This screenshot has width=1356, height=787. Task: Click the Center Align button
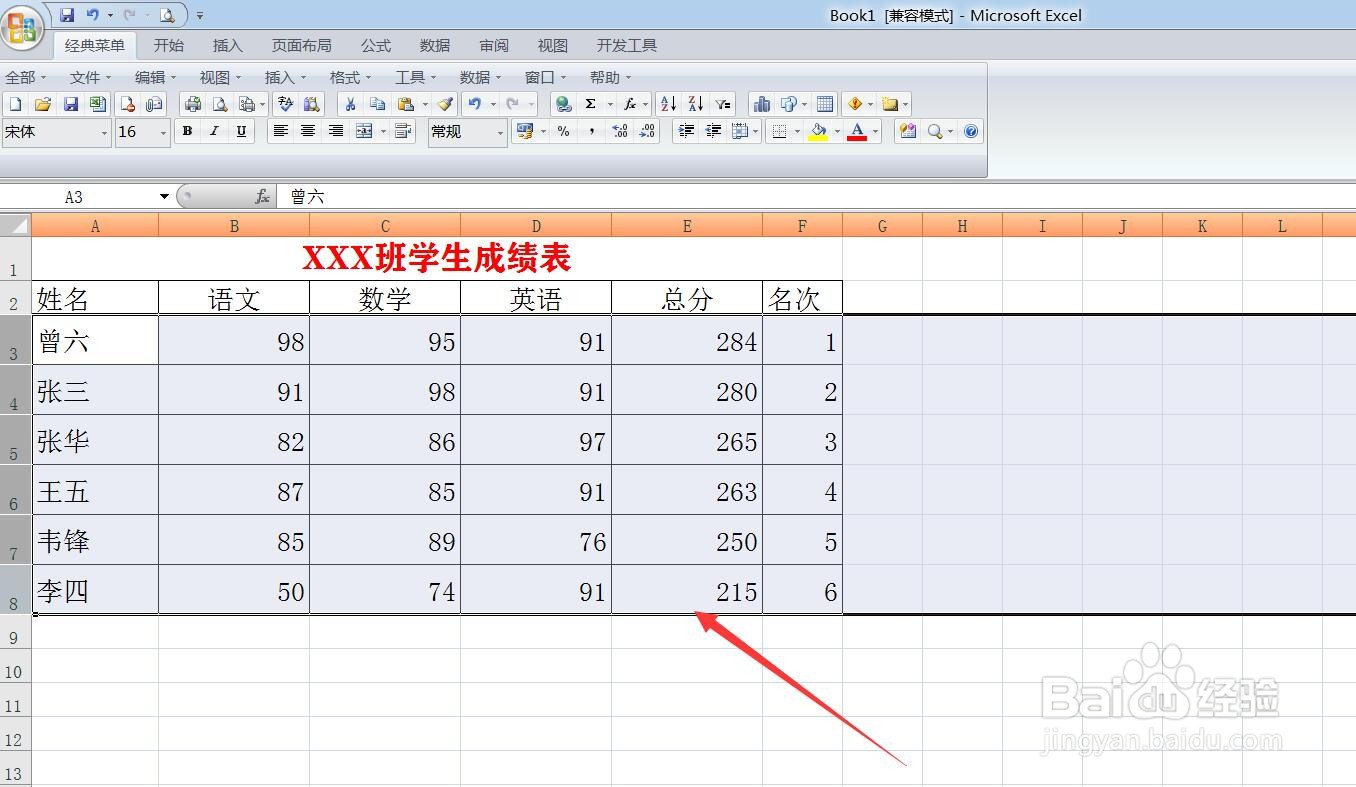click(308, 131)
